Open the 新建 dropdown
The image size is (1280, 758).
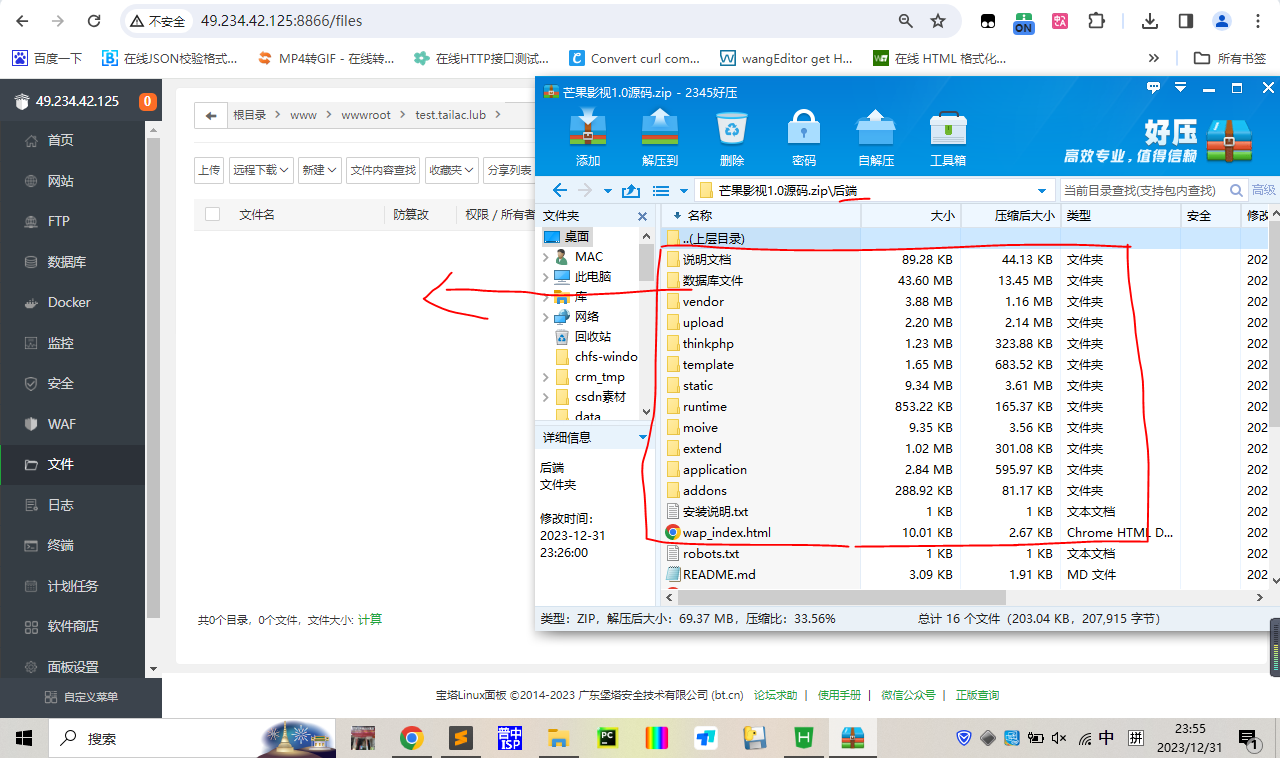click(319, 170)
